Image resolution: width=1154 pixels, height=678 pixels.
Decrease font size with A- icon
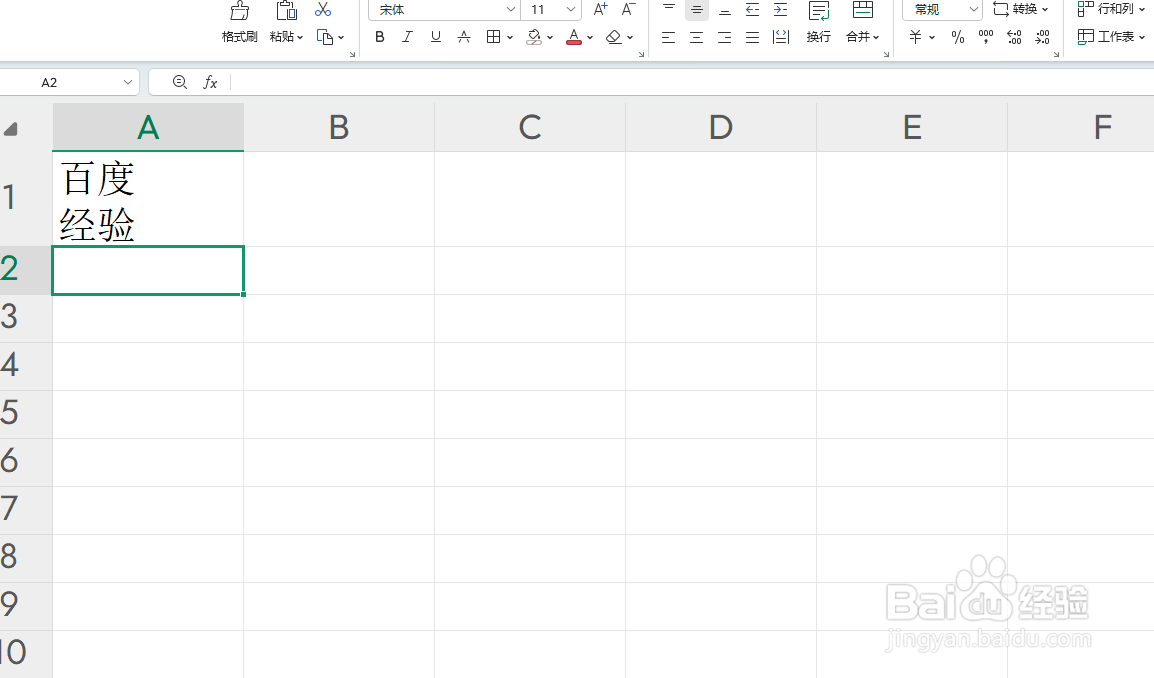pyautogui.click(x=628, y=10)
